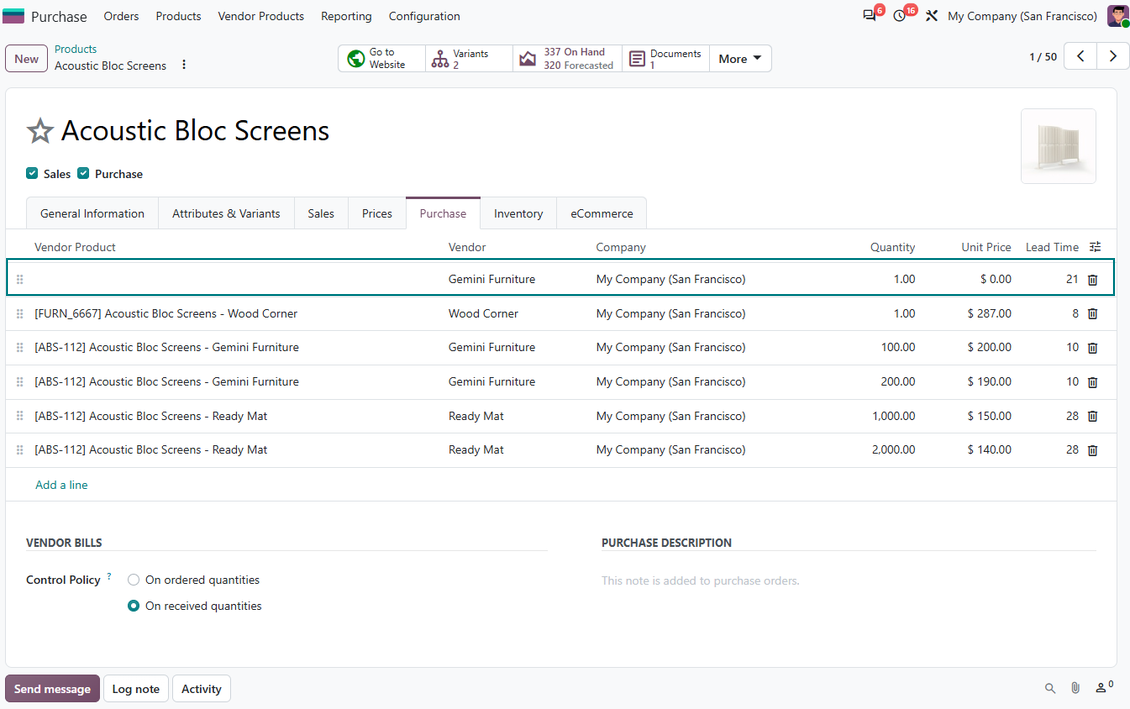This screenshot has width=1130, height=709.
Task: Click the product image thumbnail
Action: pyautogui.click(x=1058, y=146)
